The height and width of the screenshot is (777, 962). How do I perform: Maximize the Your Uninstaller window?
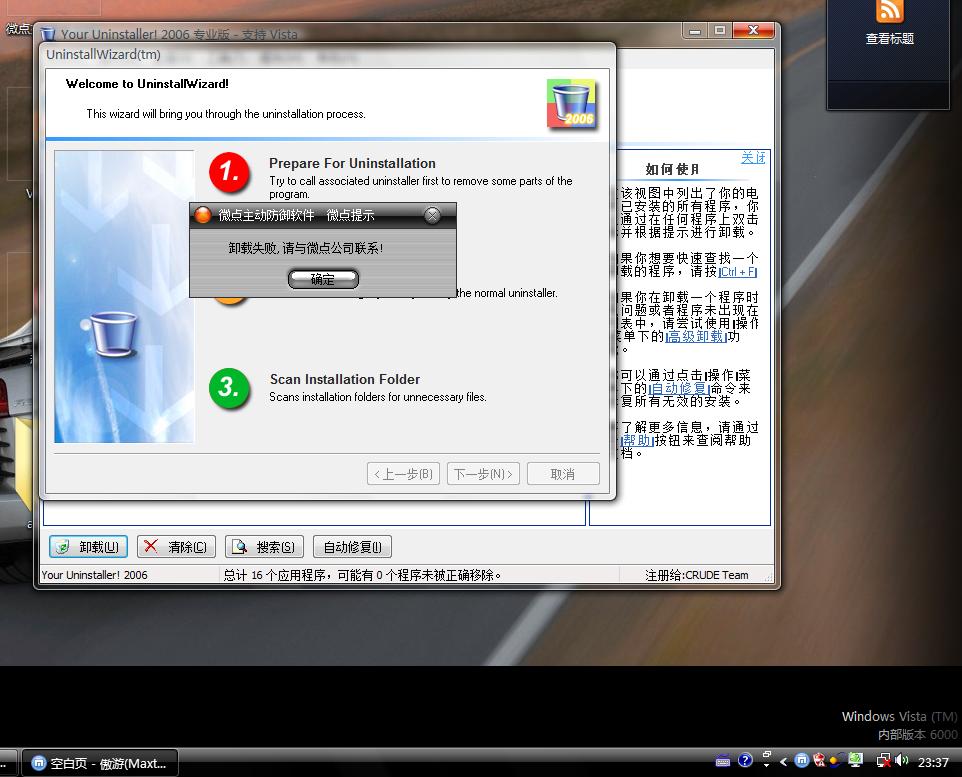720,31
